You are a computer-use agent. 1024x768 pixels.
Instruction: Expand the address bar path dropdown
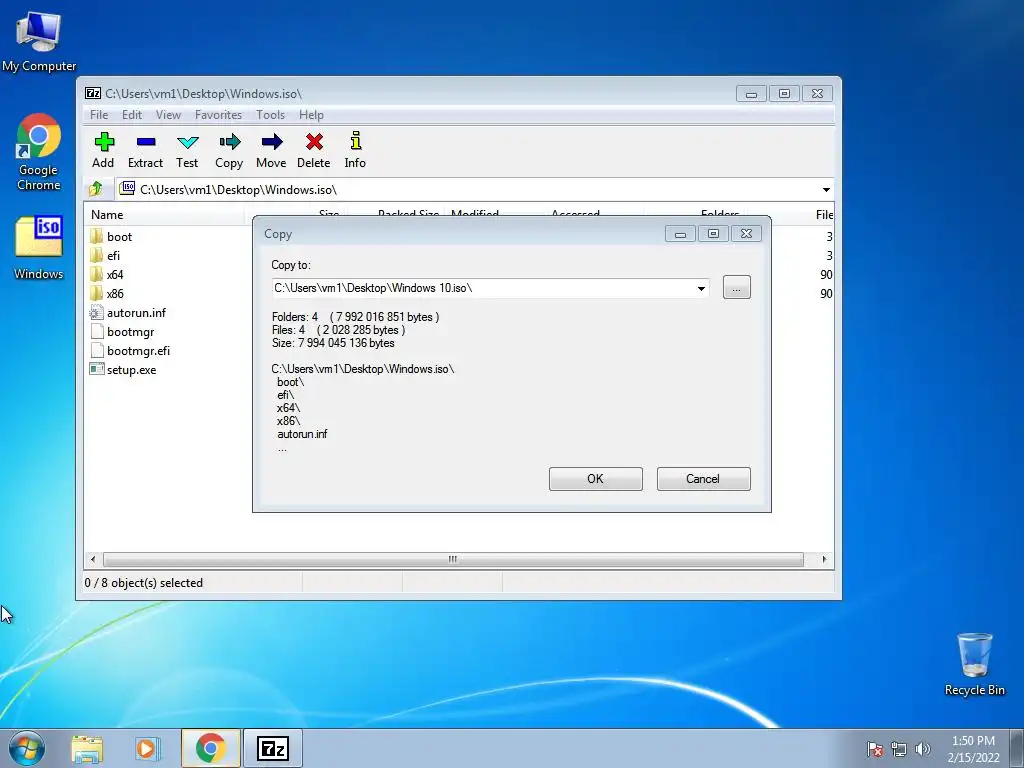(826, 189)
